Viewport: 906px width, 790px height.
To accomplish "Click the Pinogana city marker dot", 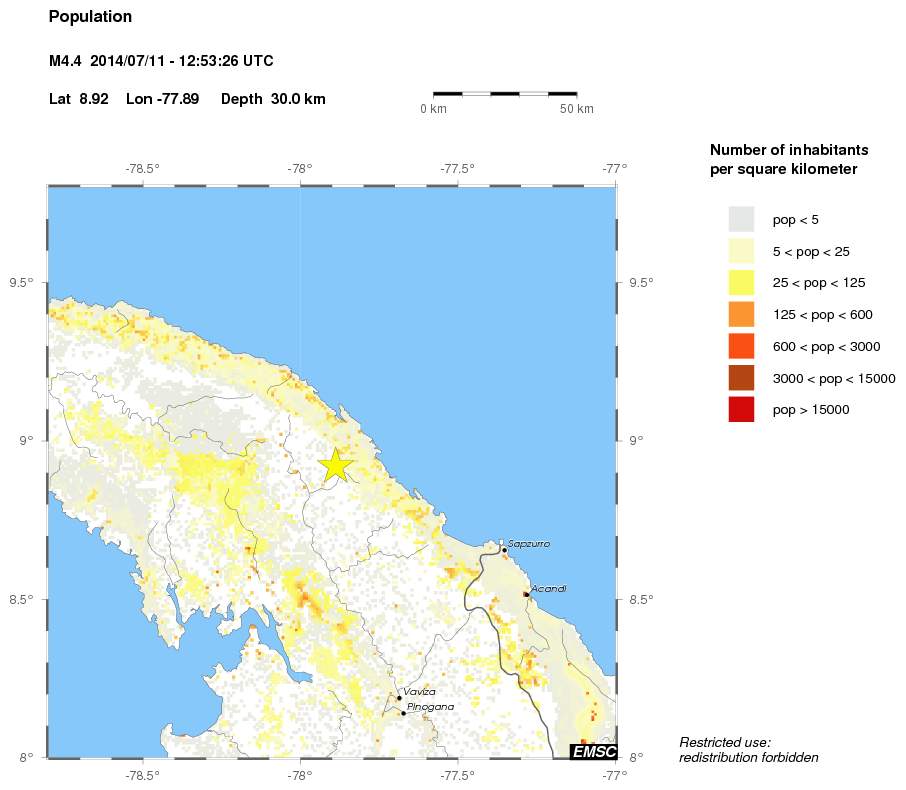I will pos(403,713).
